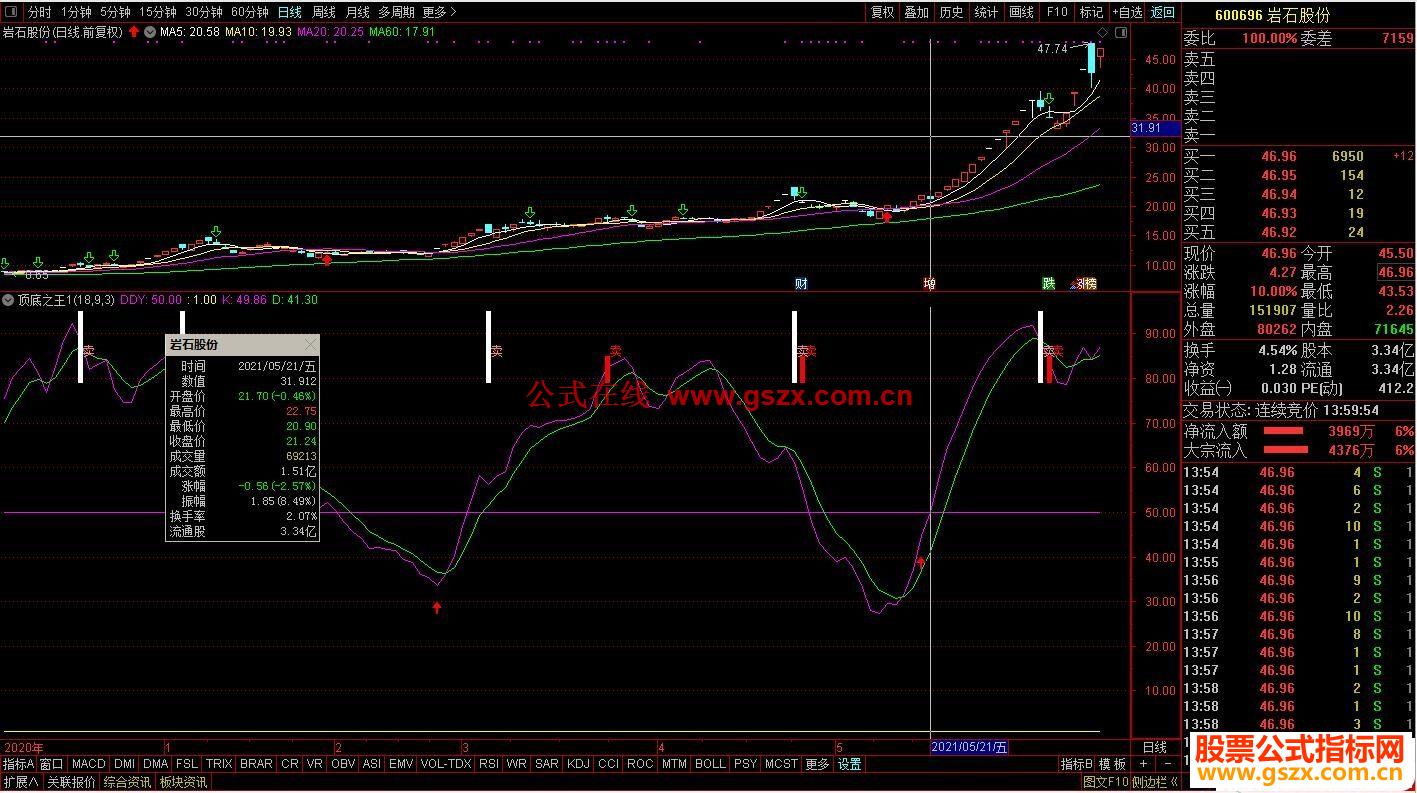The image size is (1417, 793).
Task: Expand the 扩展∧ panel
Action: pyautogui.click(x=20, y=782)
